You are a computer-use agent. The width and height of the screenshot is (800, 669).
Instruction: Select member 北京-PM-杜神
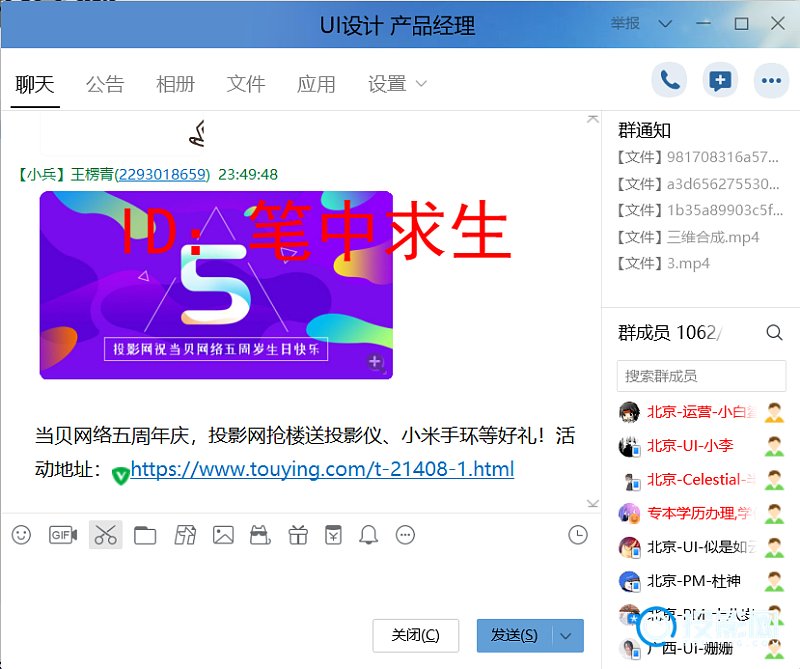[693, 581]
